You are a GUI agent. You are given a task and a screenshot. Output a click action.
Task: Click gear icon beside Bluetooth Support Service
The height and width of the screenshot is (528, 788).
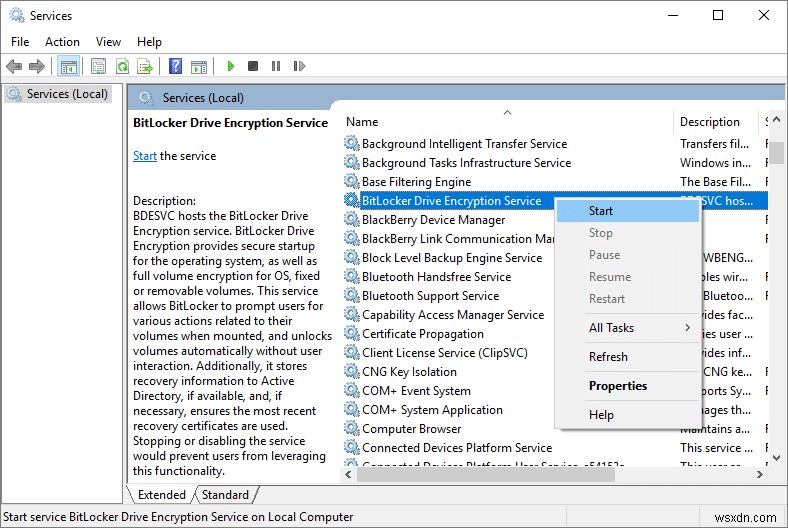(351, 295)
